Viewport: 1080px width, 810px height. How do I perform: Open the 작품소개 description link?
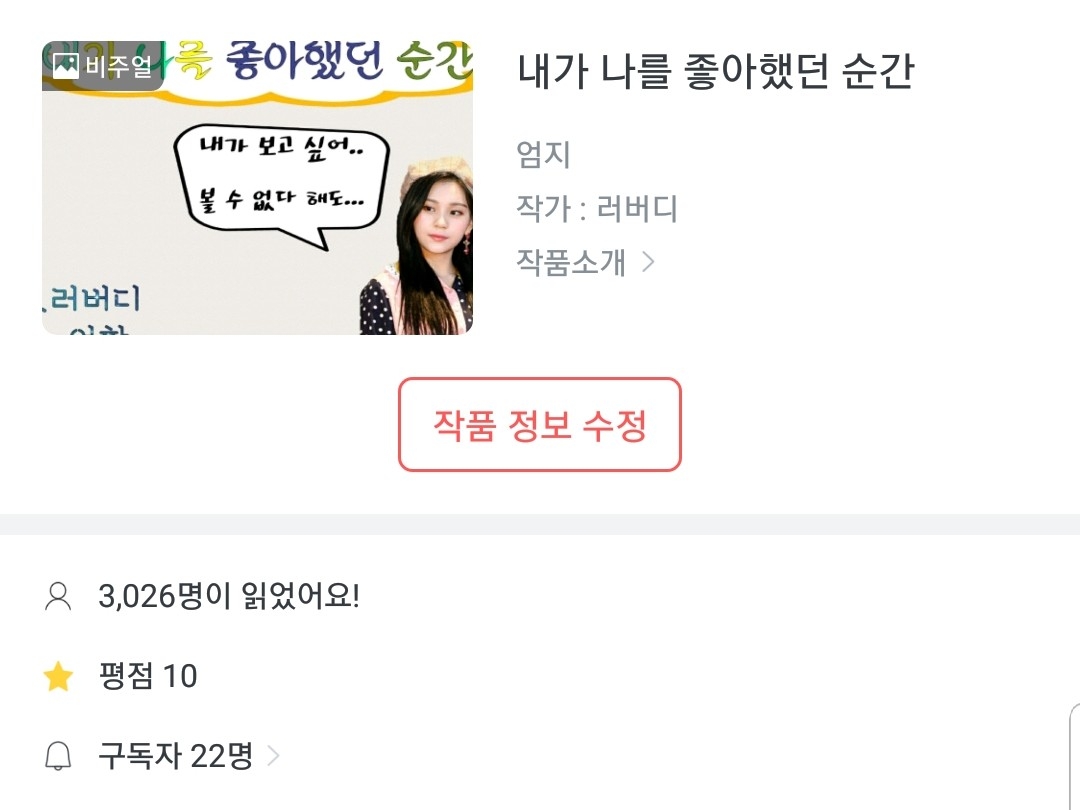tap(571, 262)
